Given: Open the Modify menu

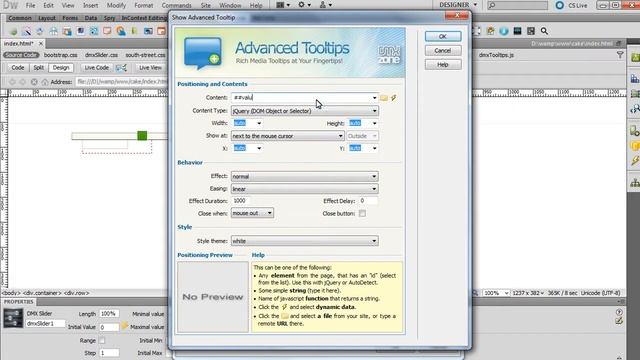Looking at the screenshot, I should (x=116, y=5).
